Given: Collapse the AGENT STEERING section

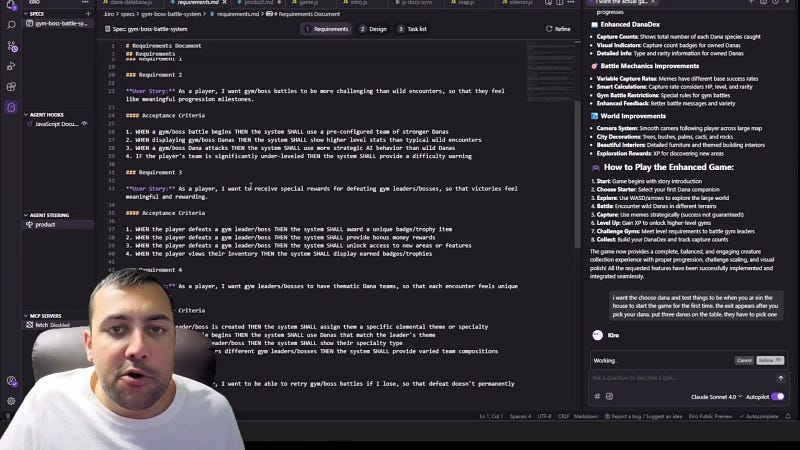Looking at the screenshot, I should 49,215.
